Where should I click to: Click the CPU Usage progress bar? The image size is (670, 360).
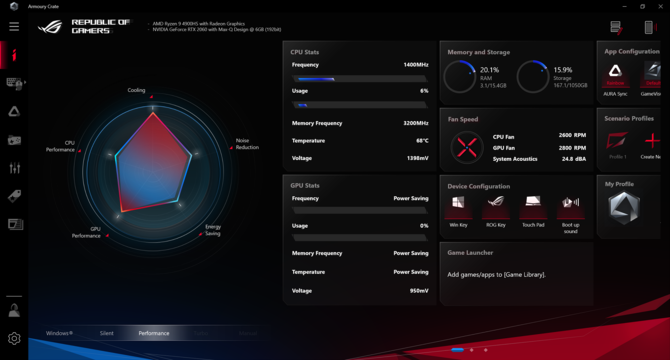(359, 105)
